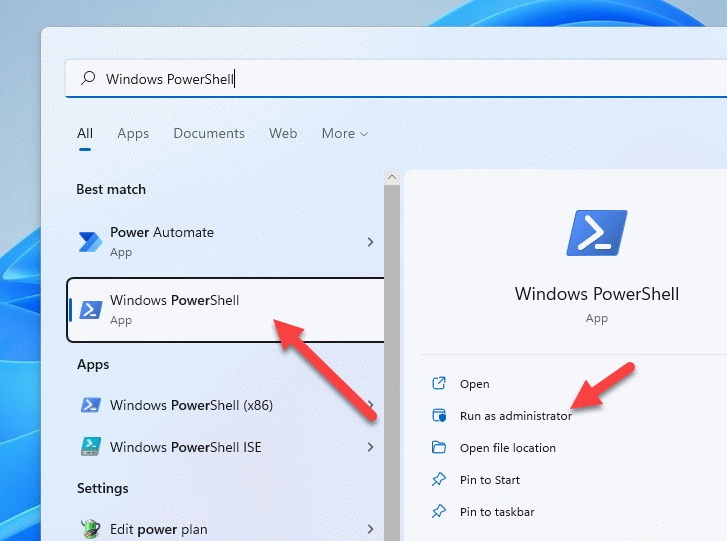
Task: Click the Apps section heading
Action: coord(93,364)
